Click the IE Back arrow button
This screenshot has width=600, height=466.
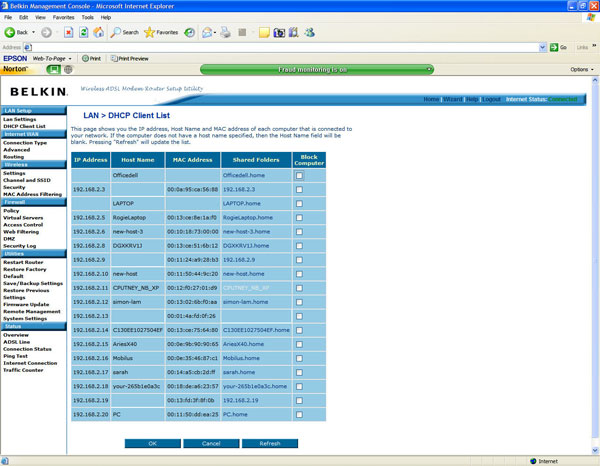[18, 32]
